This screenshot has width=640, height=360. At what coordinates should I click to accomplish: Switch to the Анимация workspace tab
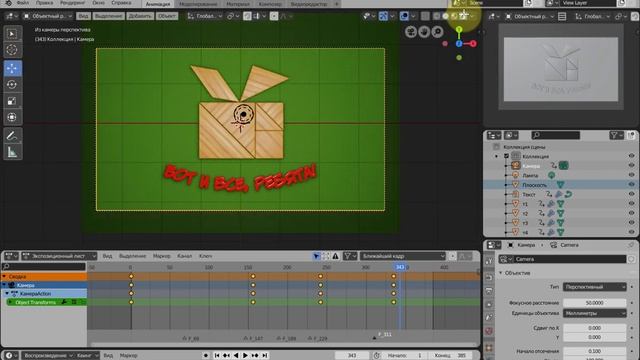pyautogui.click(x=158, y=4)
